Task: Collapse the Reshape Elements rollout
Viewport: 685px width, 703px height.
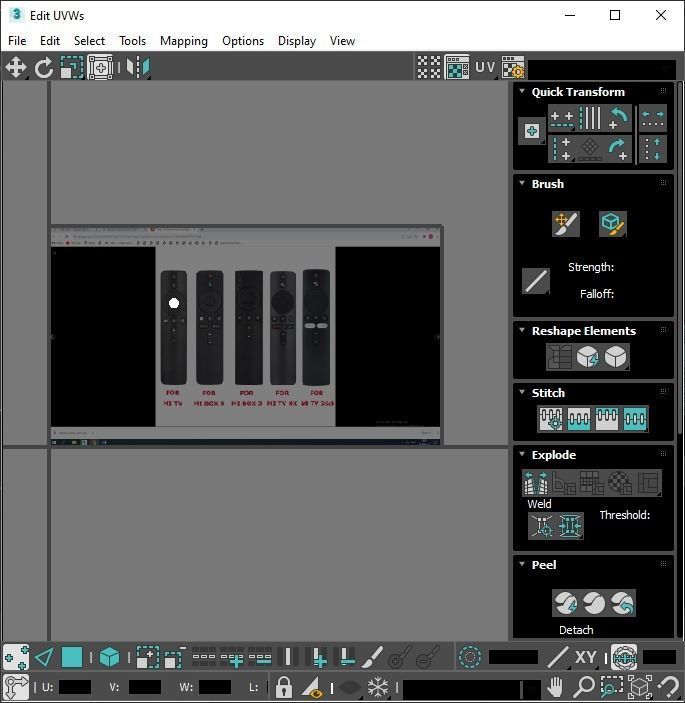Action: (x=522, y=330)
